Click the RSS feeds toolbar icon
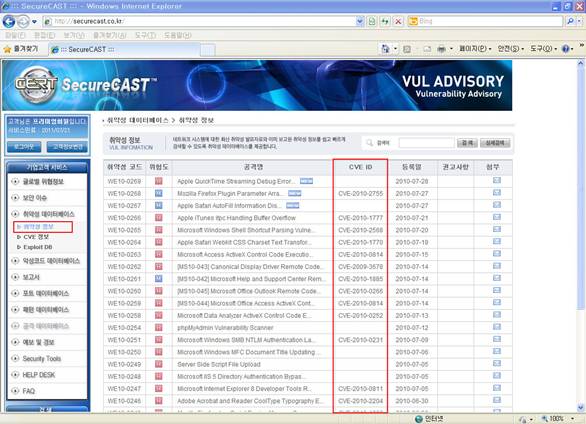 [x=407, y=49]
